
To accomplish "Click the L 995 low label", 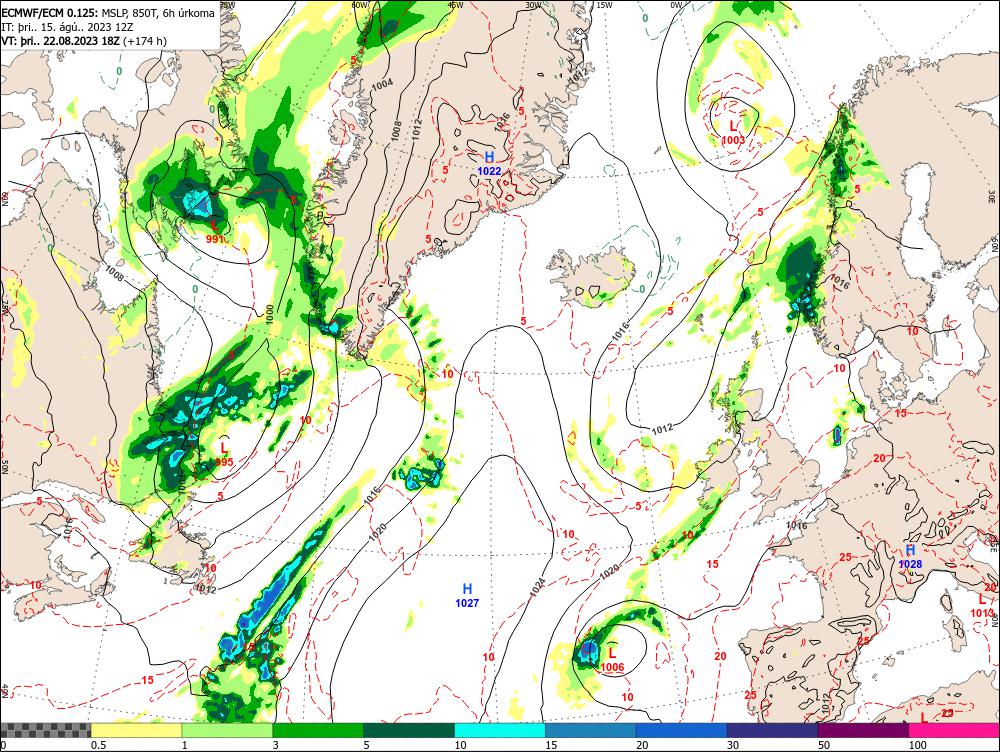I will [x=224, y=455].
